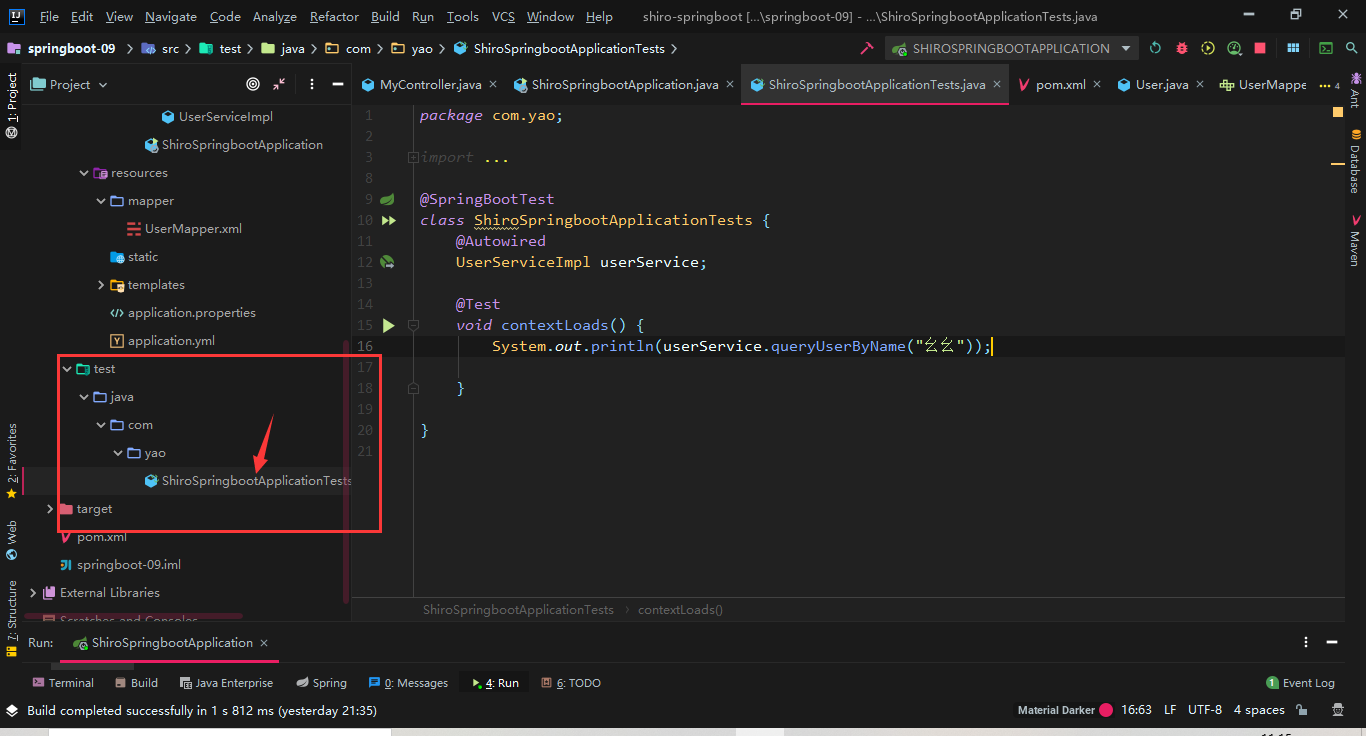Unfold the collapsed import block

[413, 158]
